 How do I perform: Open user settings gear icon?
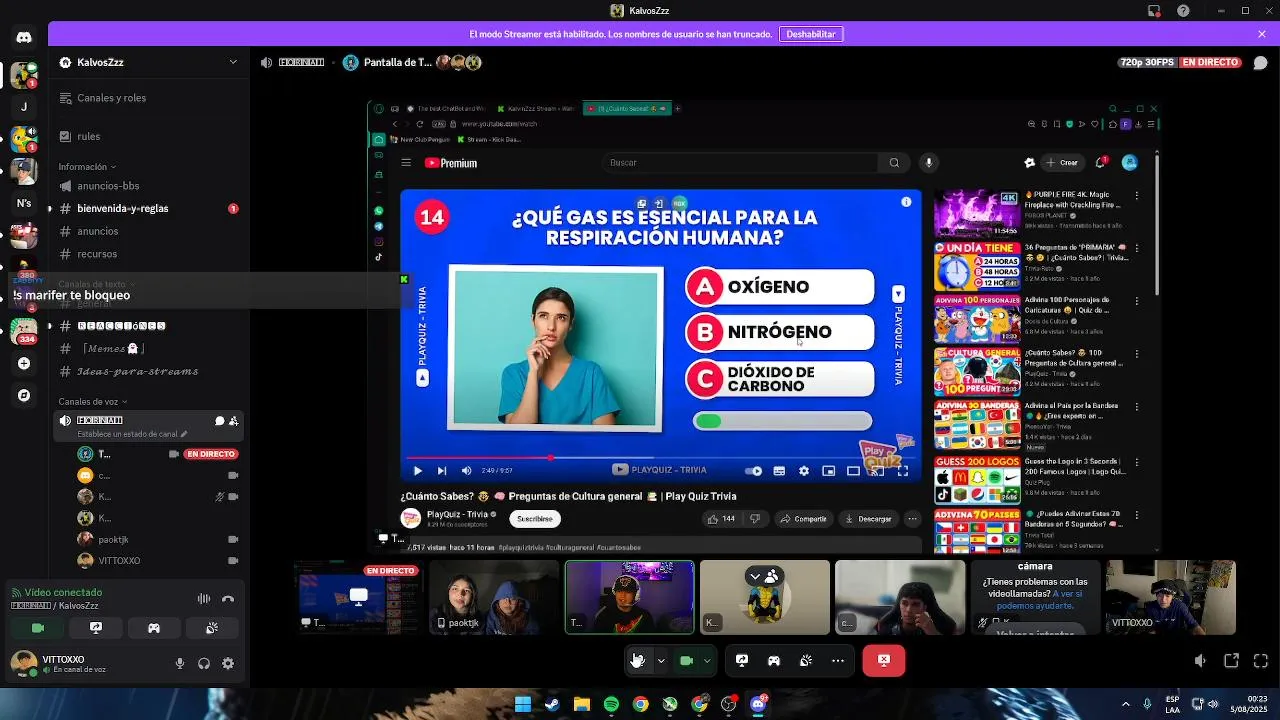[x=228, y=663]
